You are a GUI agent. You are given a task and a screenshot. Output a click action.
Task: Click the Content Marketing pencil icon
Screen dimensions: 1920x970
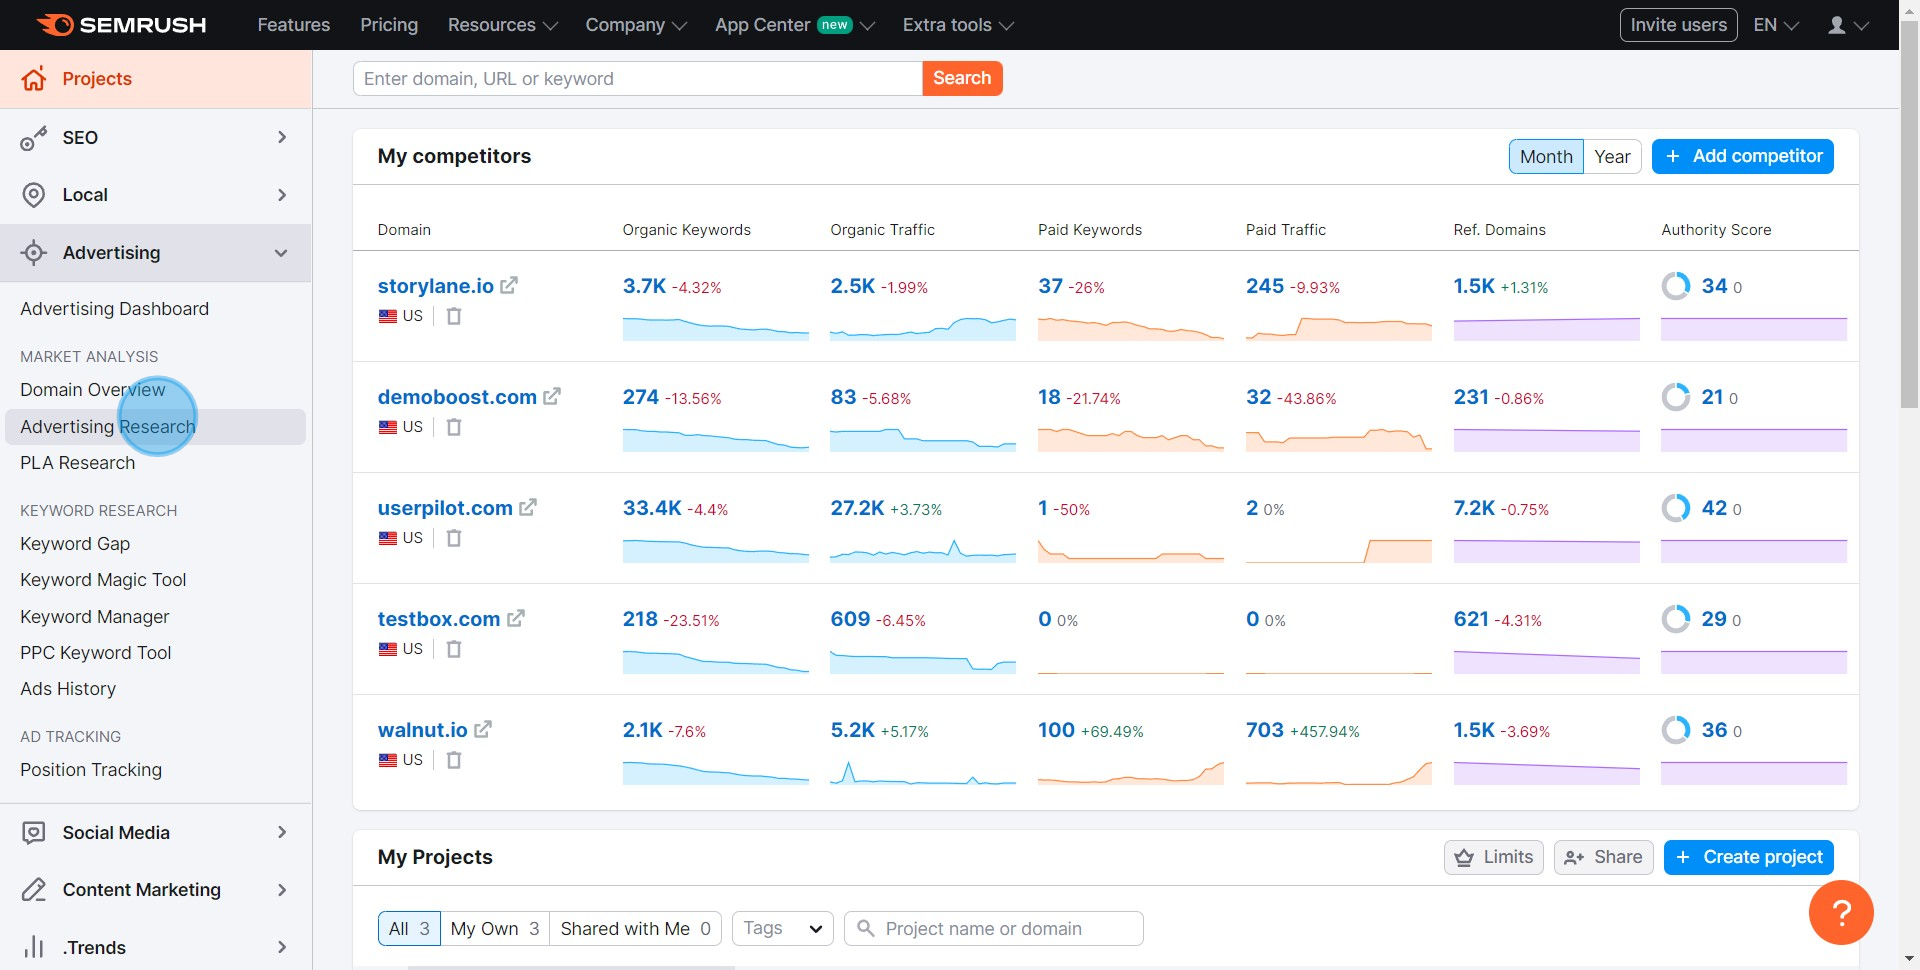34,890
